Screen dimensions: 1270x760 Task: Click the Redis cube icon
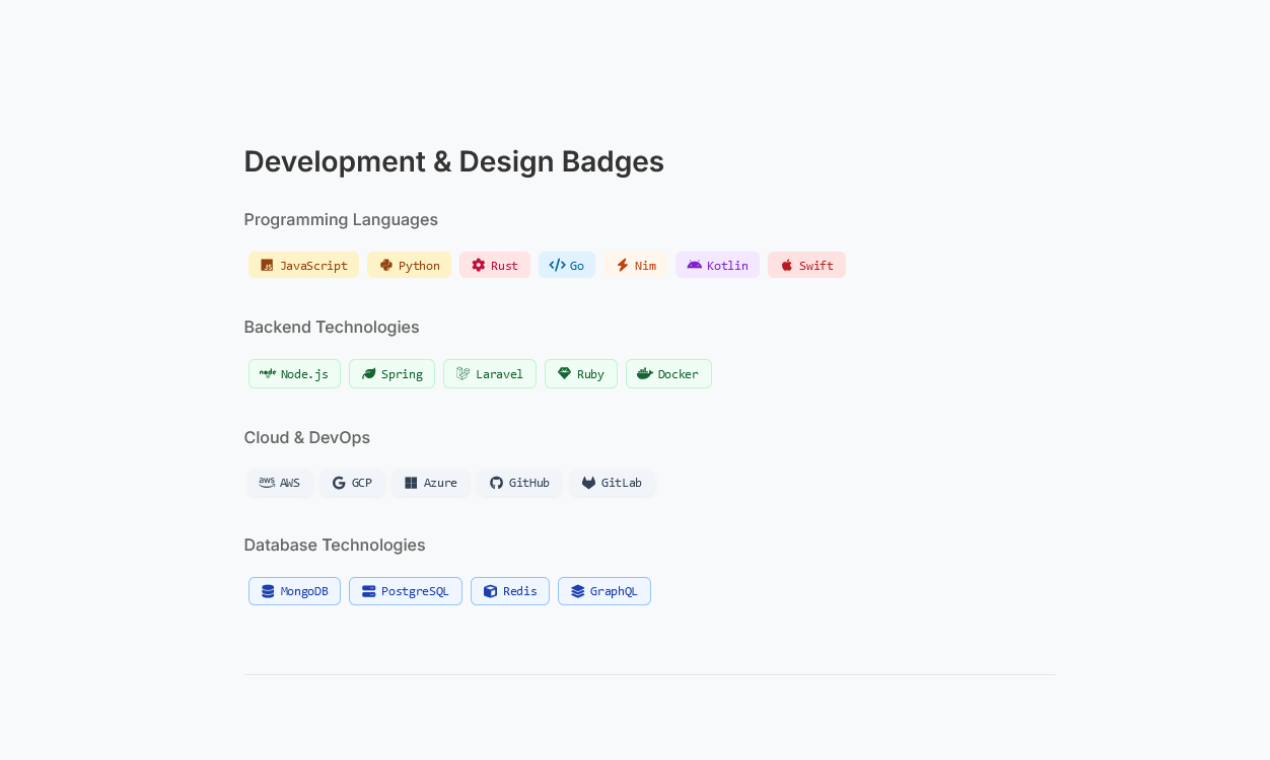coord(490,591)
